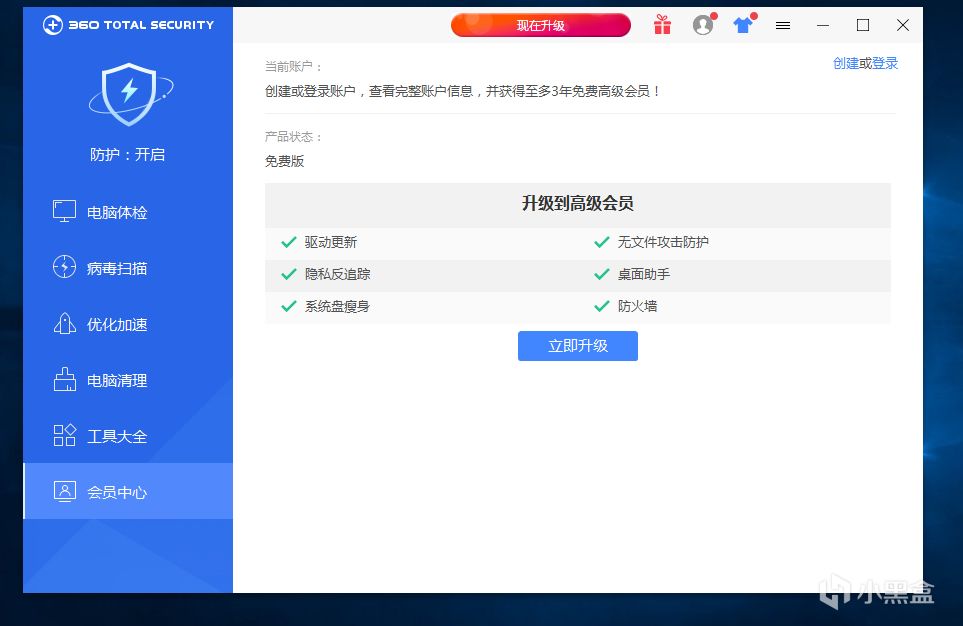Click the 优化加速 rocket icon
Viewport: 963px width, 626px height.
click(x=64, y=323)
